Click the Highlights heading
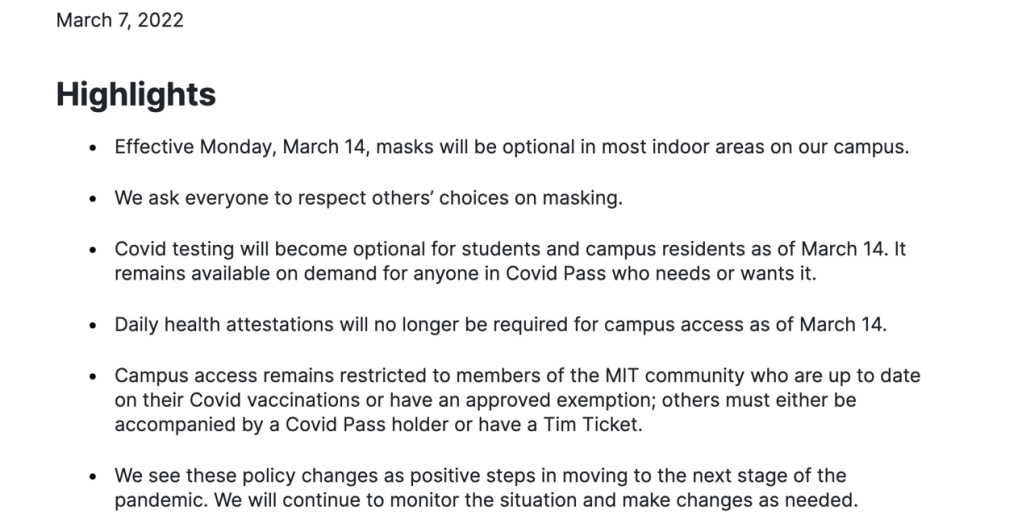The height and width of the screenshot is (527, 1022). pos(136,94)
